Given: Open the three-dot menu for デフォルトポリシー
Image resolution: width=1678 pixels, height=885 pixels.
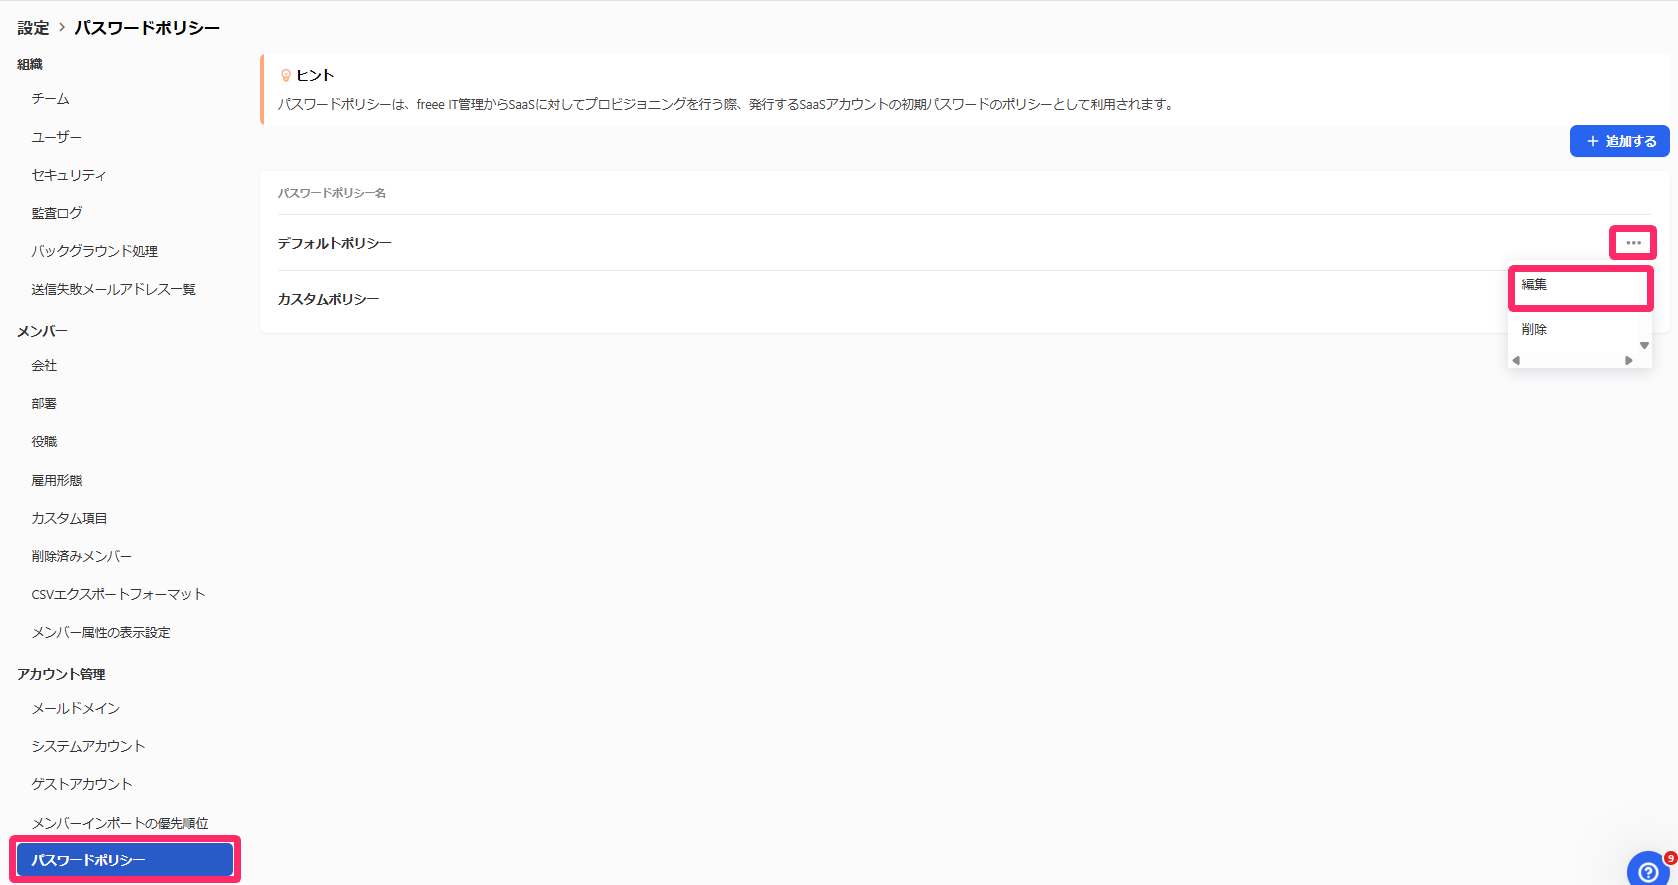Looking at the screenshot, I should [1633, 243].
